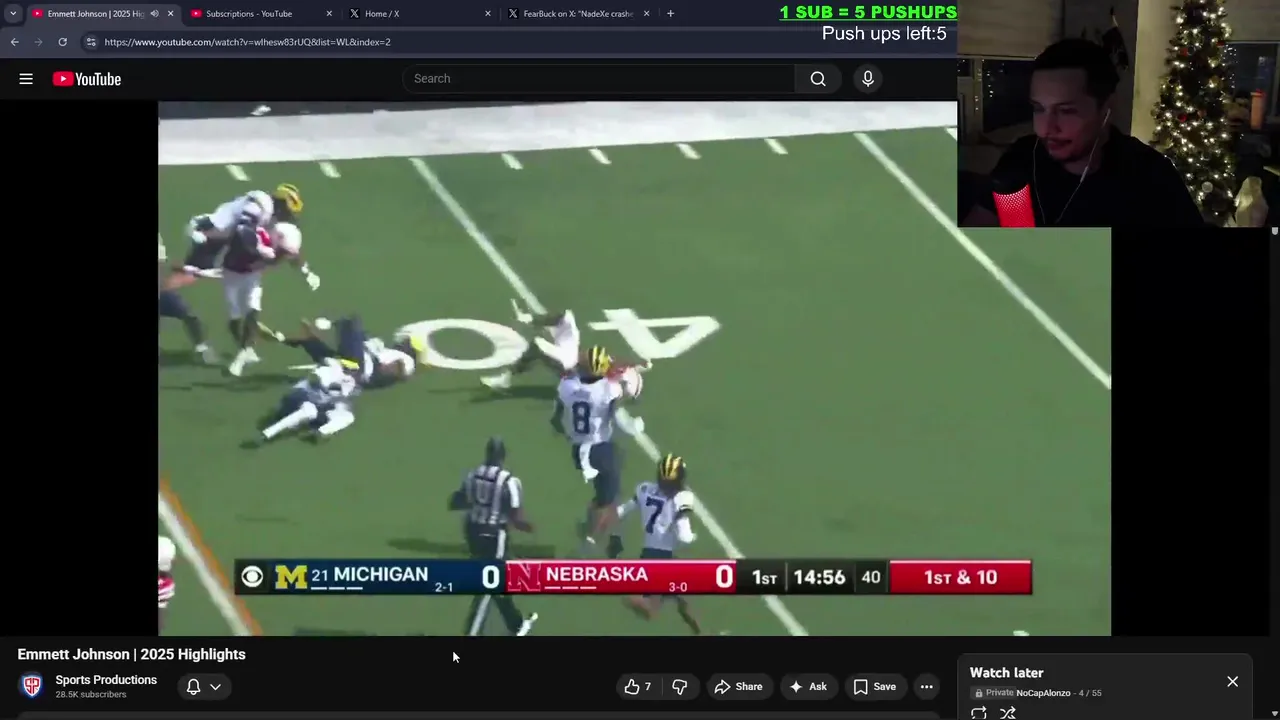
Task: Focus the YouTube Search input field
Action: pyautogui.click(x=600, y=79)
